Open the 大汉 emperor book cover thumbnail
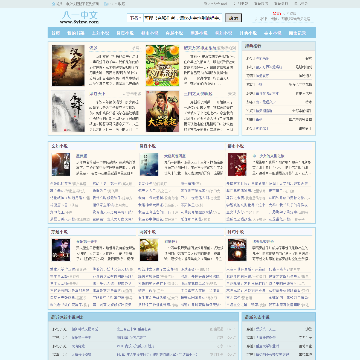Screen dimensions: 360x360 tap(162, 111)
